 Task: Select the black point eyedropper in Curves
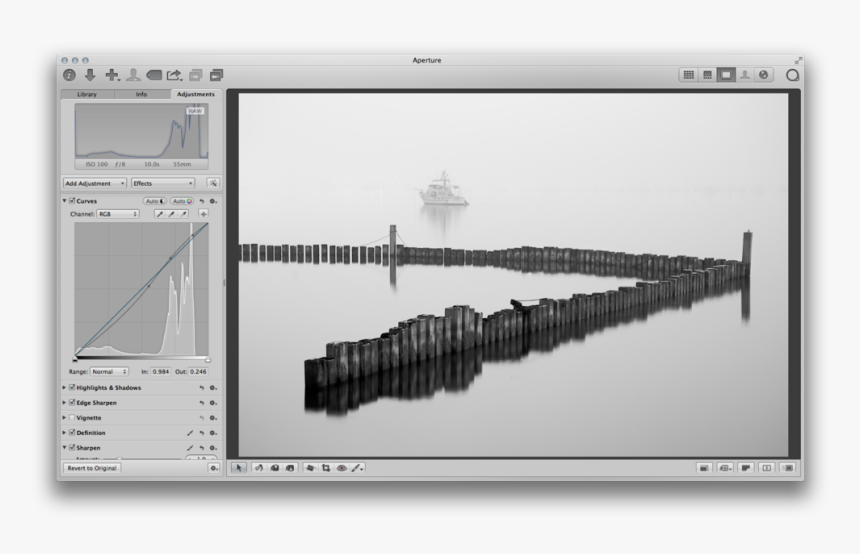point(160,214)
